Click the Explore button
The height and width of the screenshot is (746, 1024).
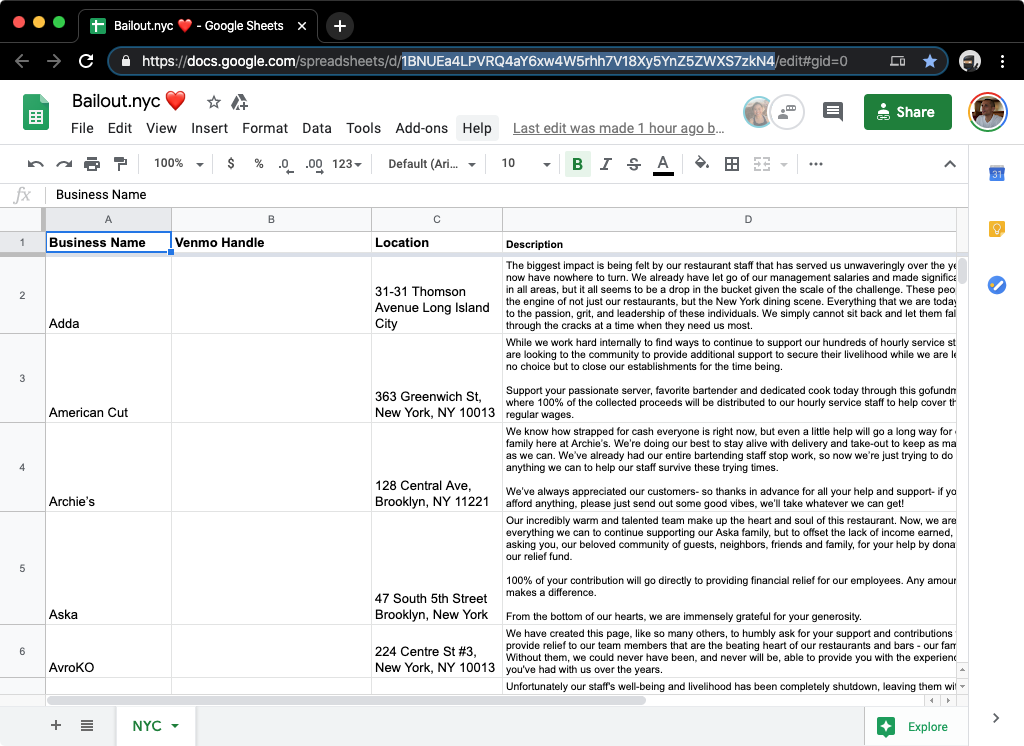[x=912, y=726]
